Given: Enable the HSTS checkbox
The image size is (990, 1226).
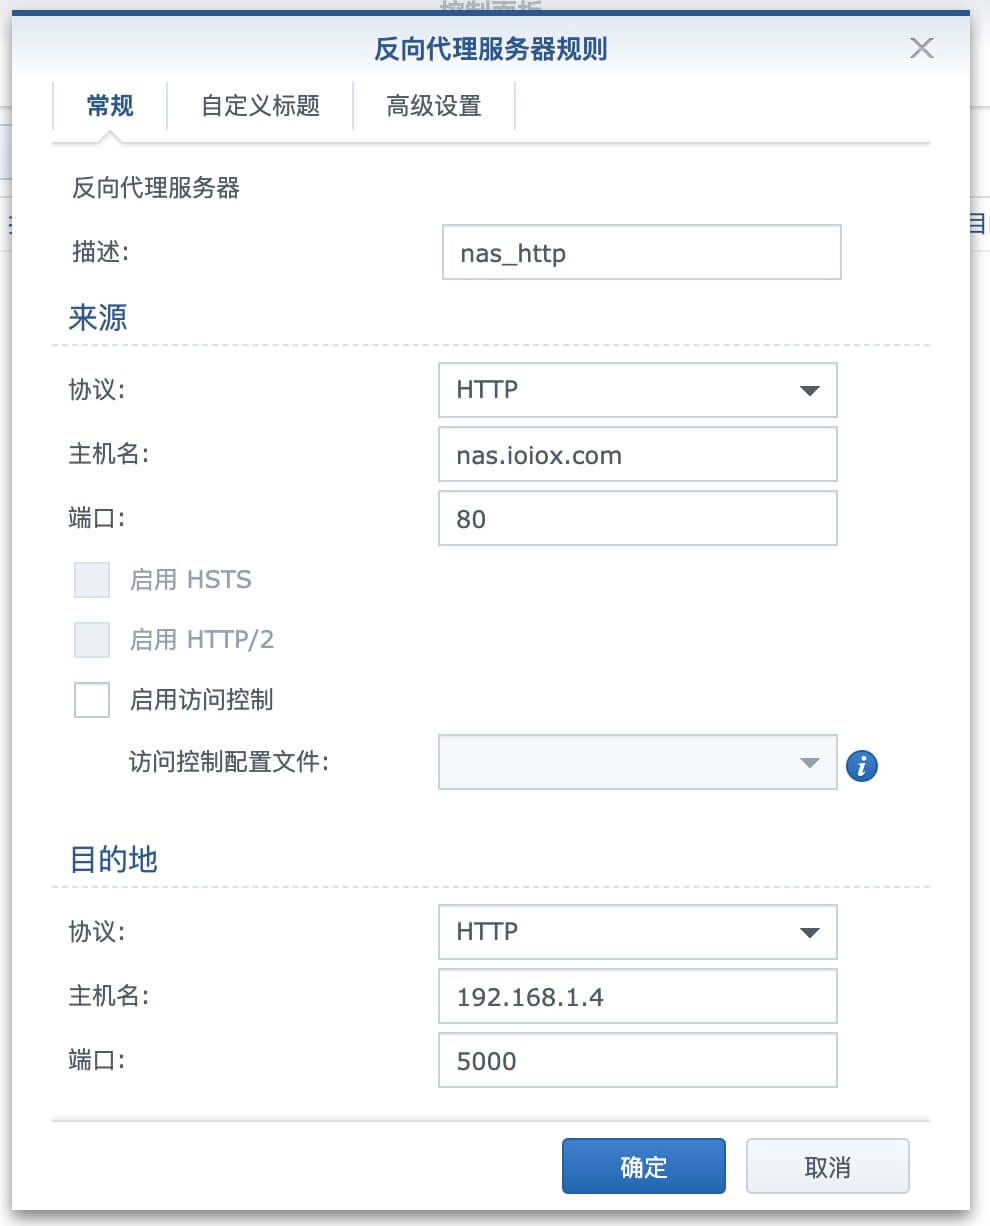Looking at the screenshot, I should 92,580.
